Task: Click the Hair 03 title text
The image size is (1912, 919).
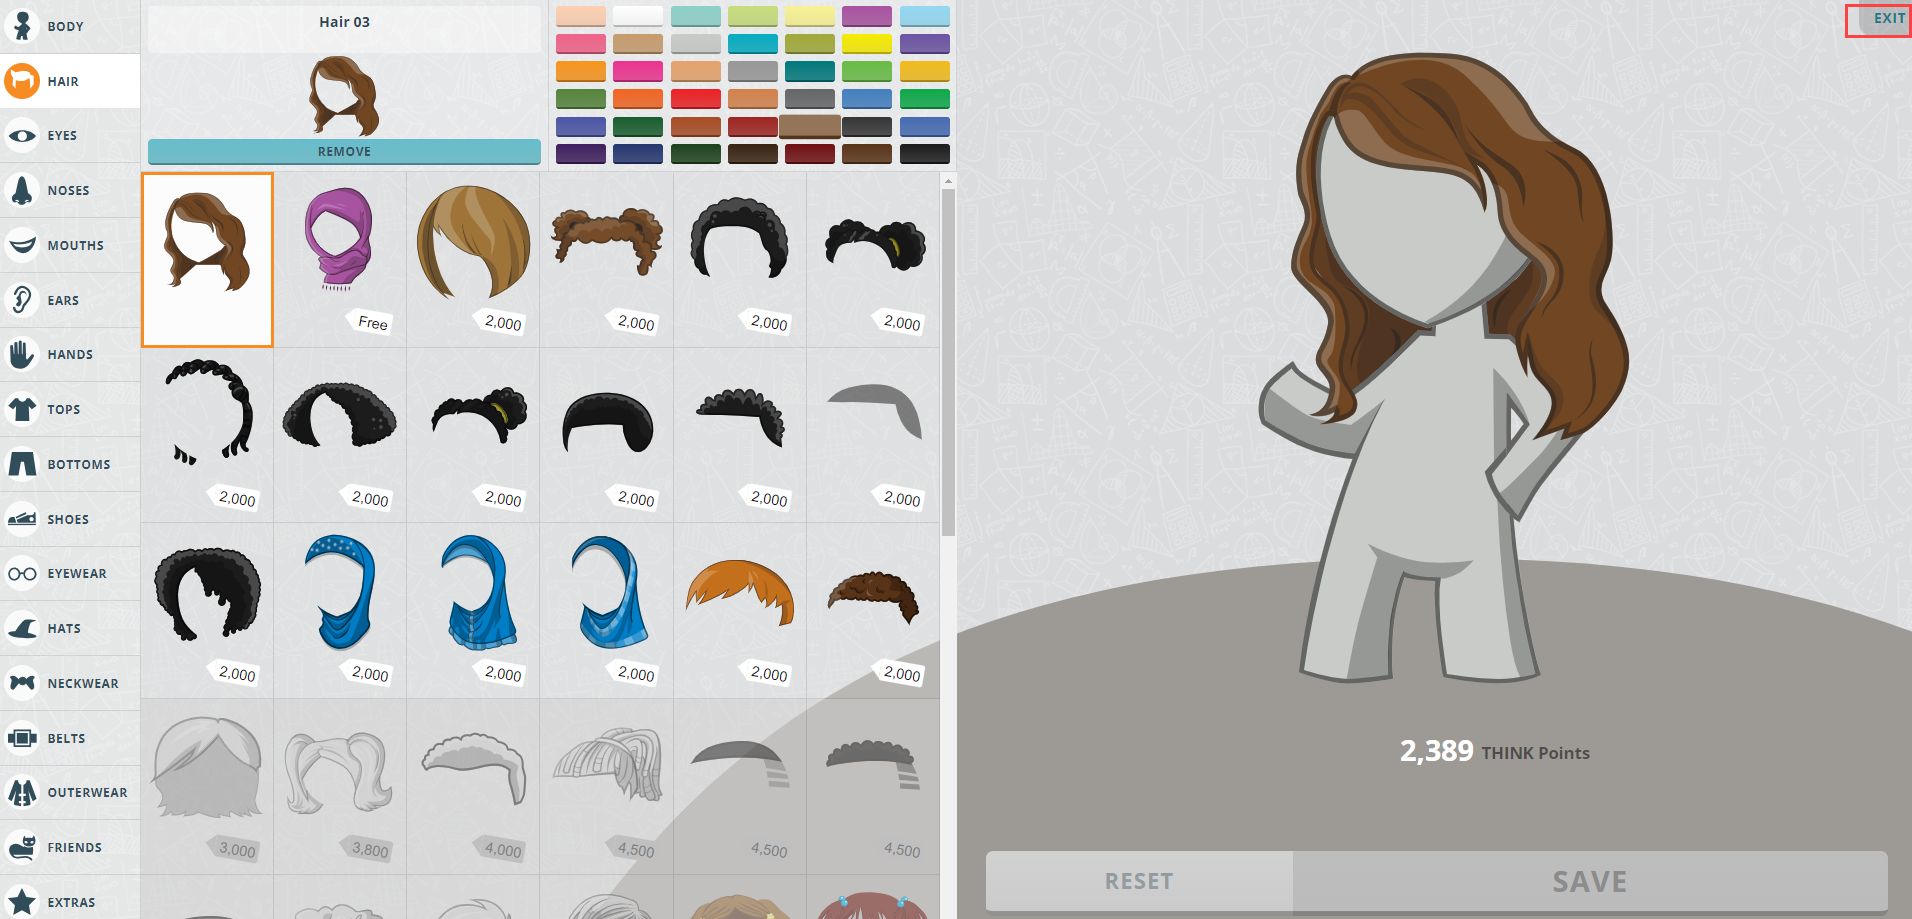Action: [344, 22]
